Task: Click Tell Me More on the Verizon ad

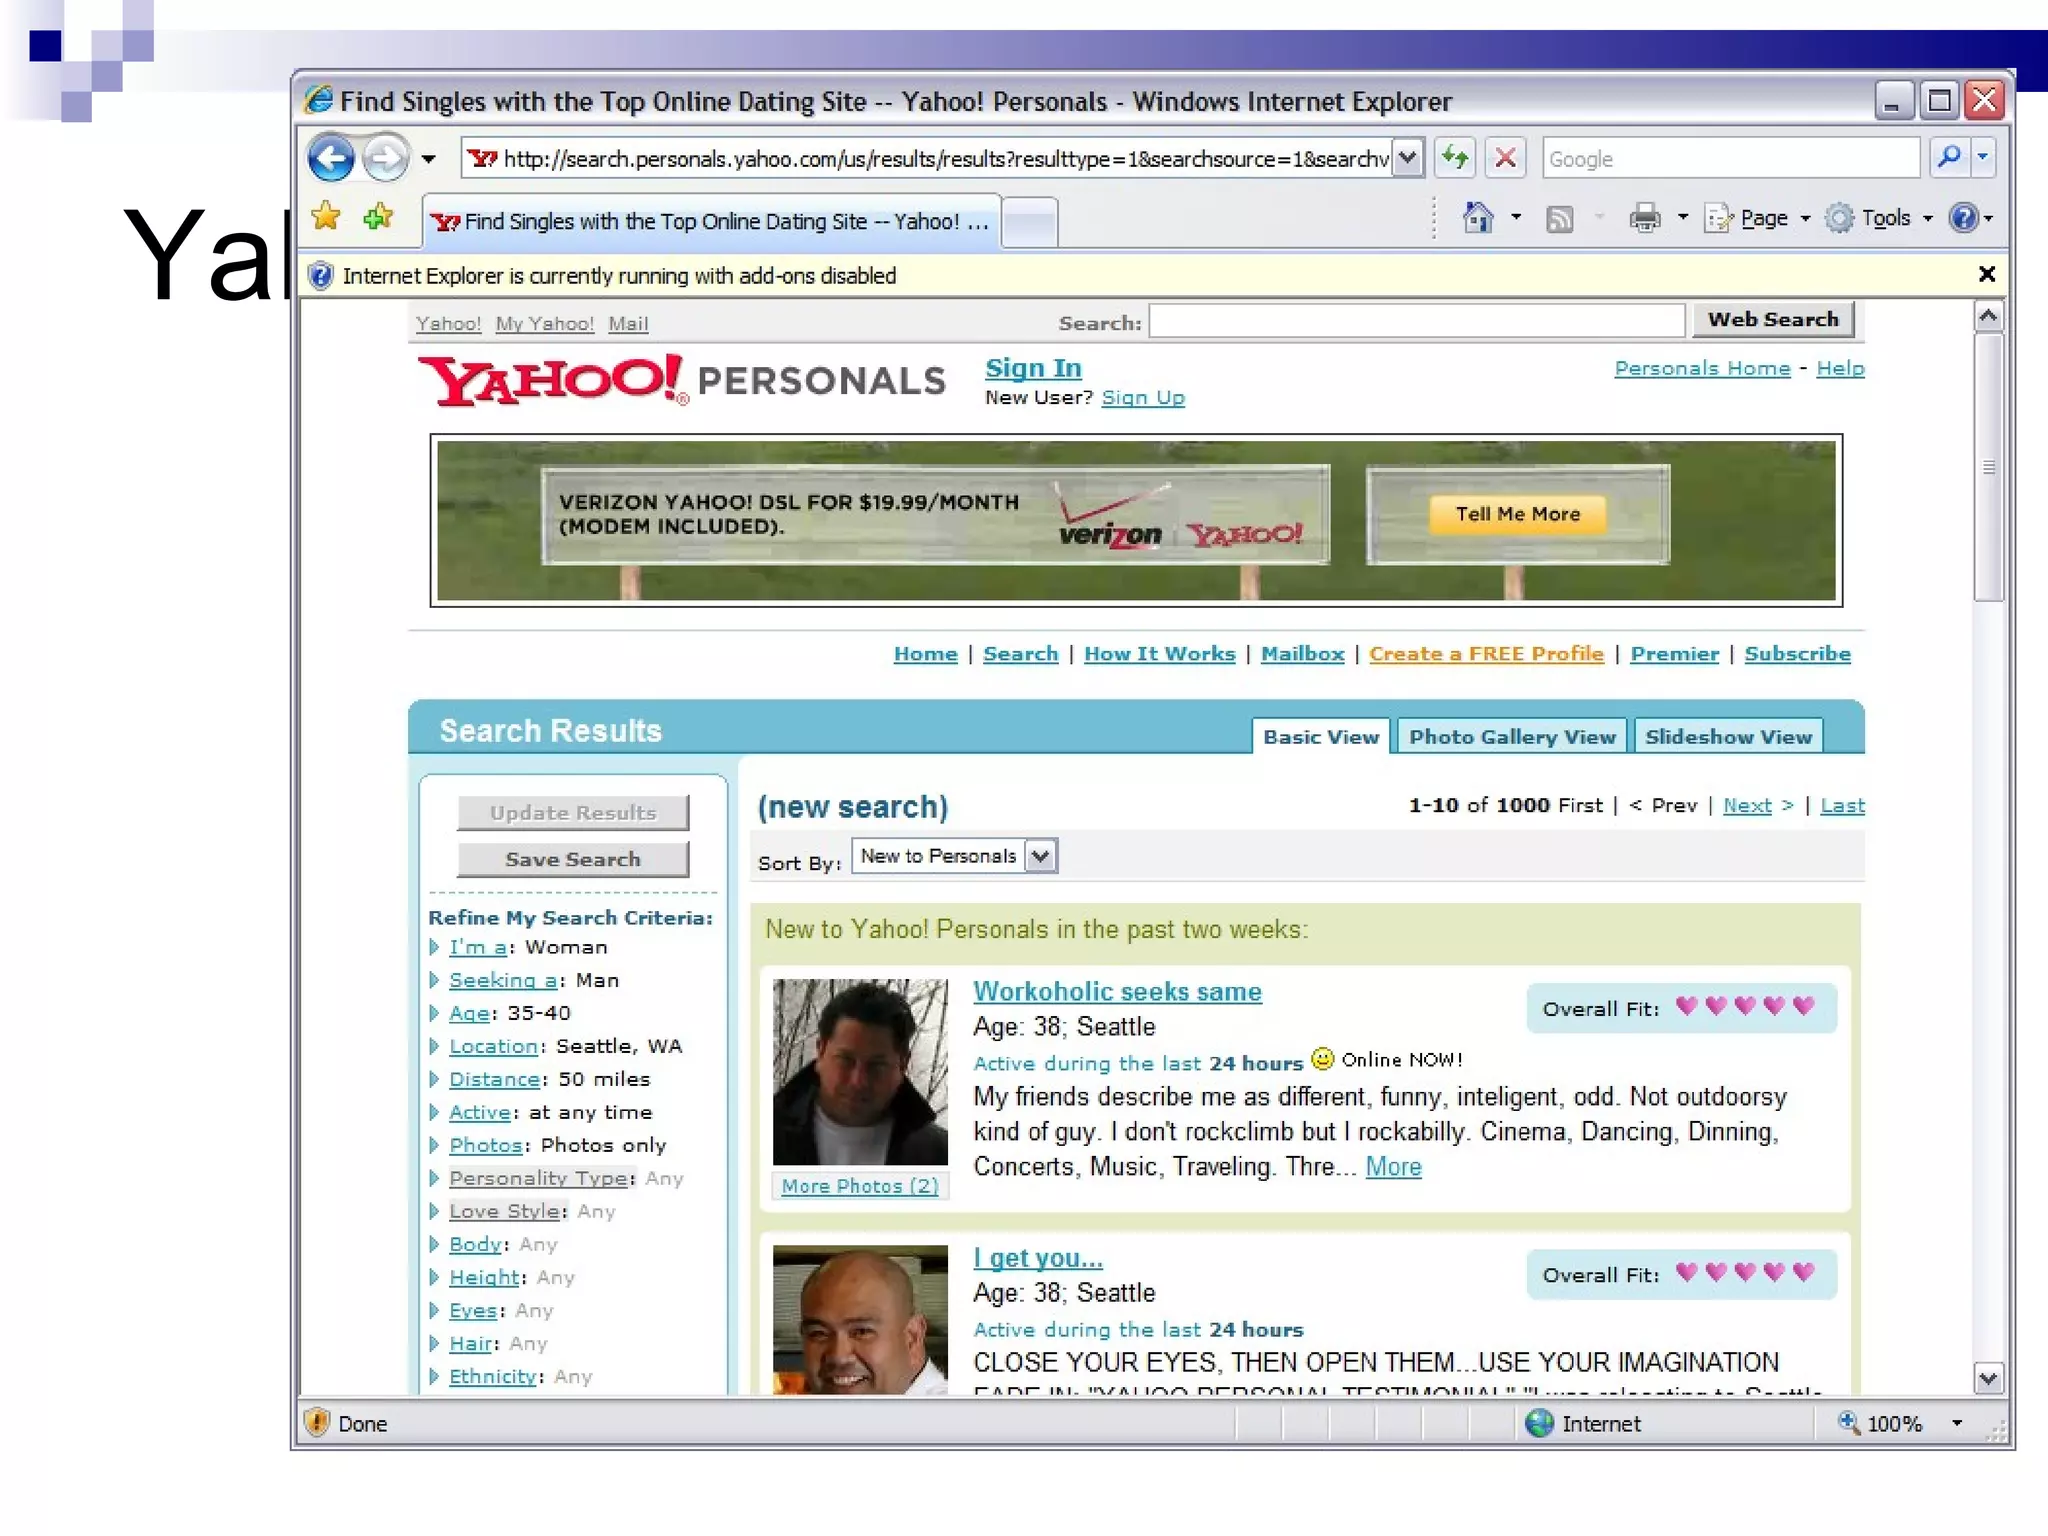Action: (1517, 514)
